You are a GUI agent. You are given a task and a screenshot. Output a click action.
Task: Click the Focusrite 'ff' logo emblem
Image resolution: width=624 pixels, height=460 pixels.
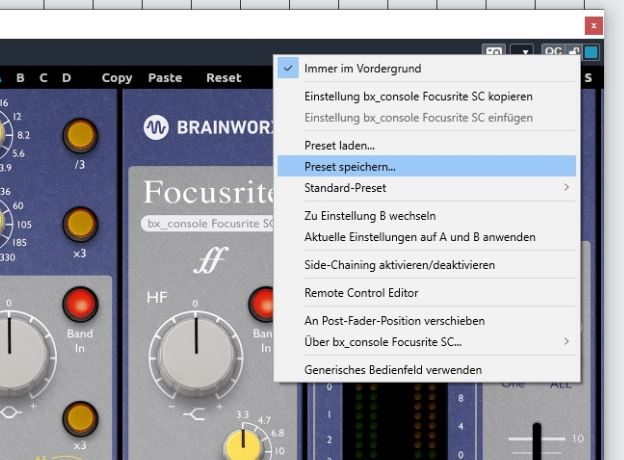211,259
